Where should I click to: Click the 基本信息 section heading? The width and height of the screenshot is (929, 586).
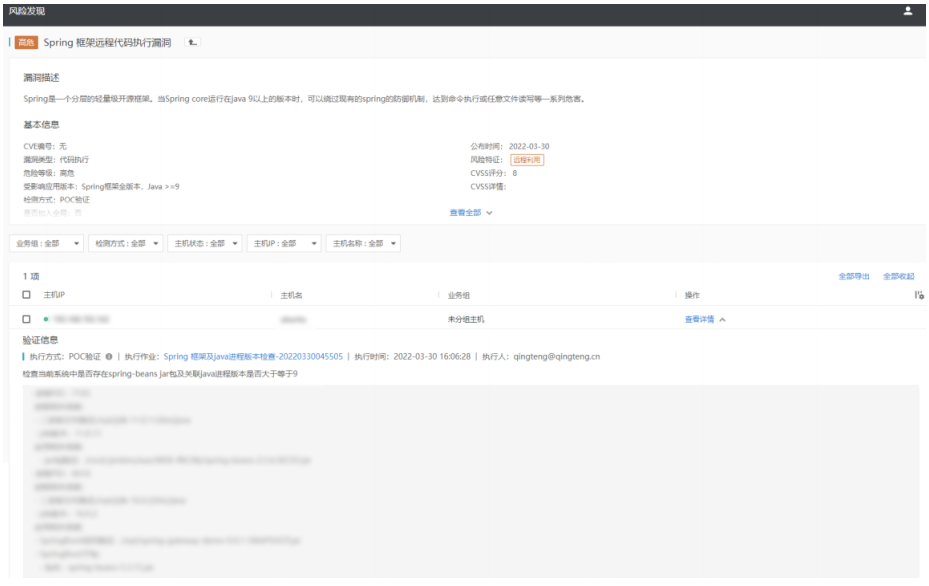[x=41, y=125]
